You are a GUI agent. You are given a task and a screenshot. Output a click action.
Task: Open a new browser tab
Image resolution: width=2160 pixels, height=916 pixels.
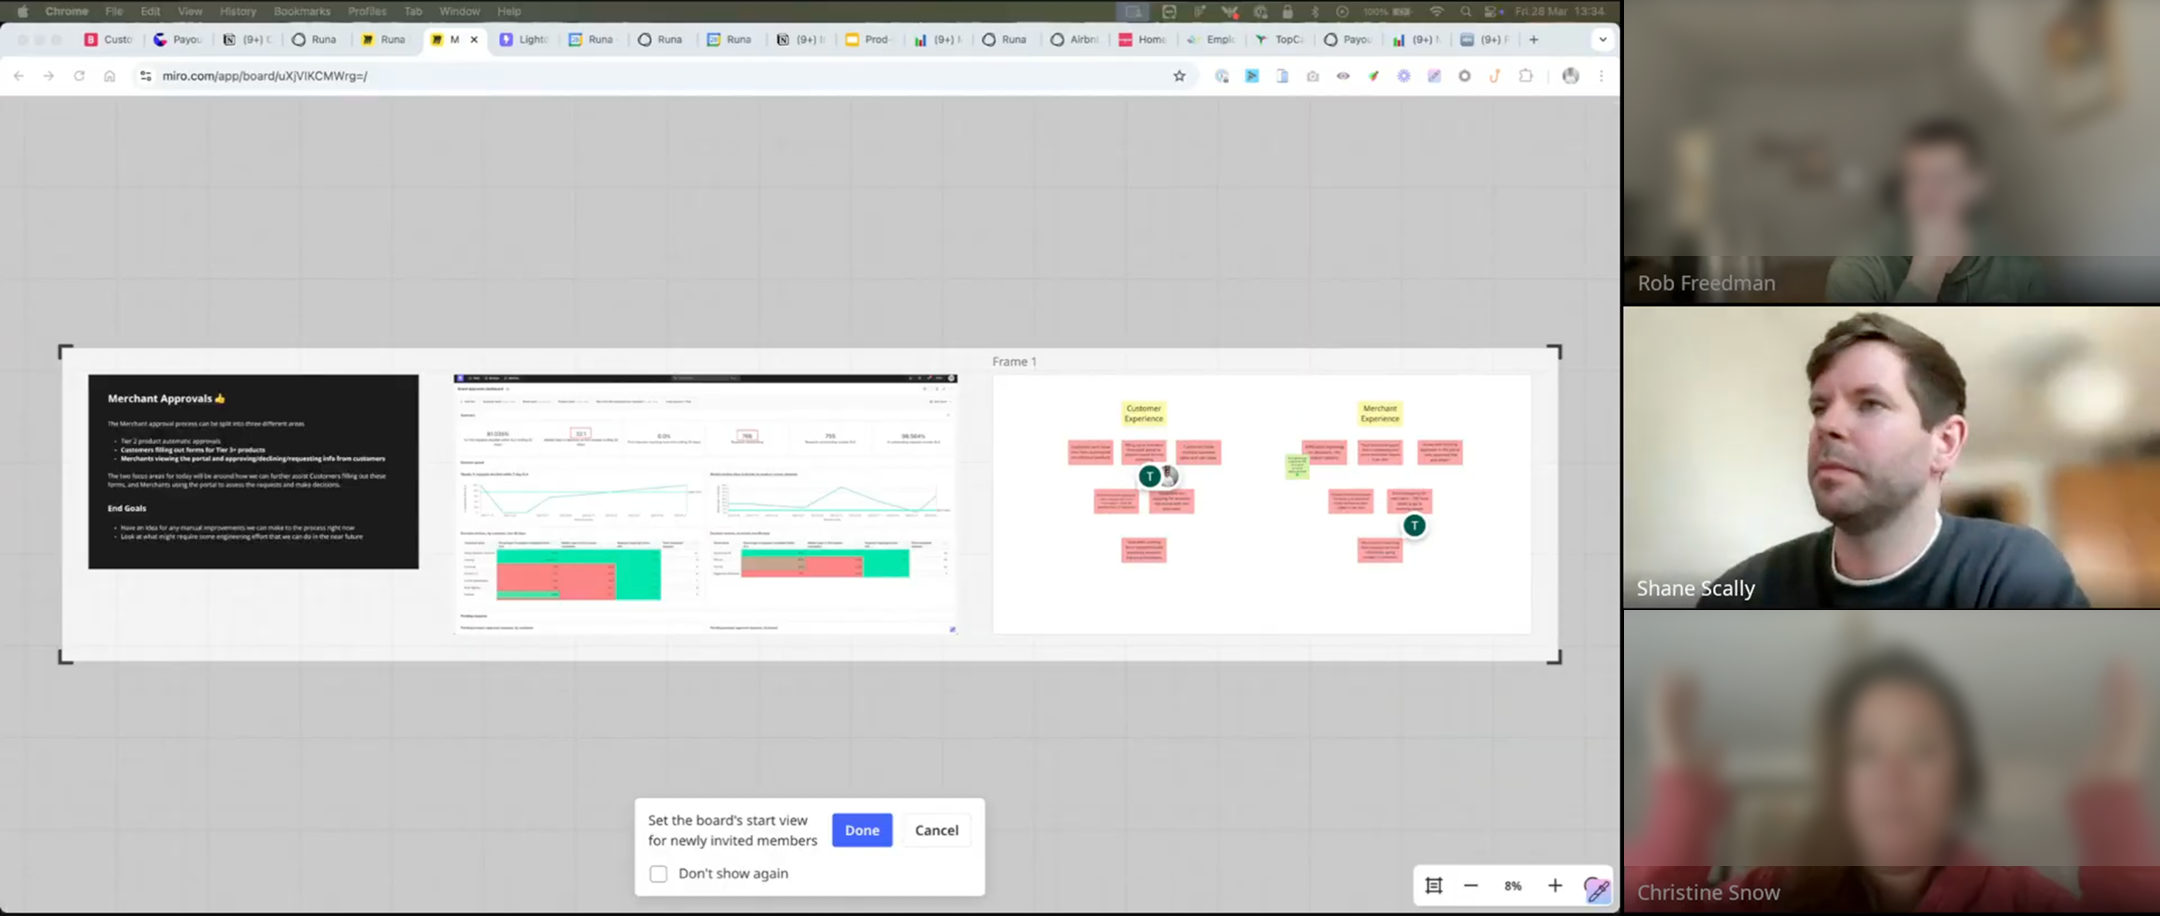[x=1533, y=40]
